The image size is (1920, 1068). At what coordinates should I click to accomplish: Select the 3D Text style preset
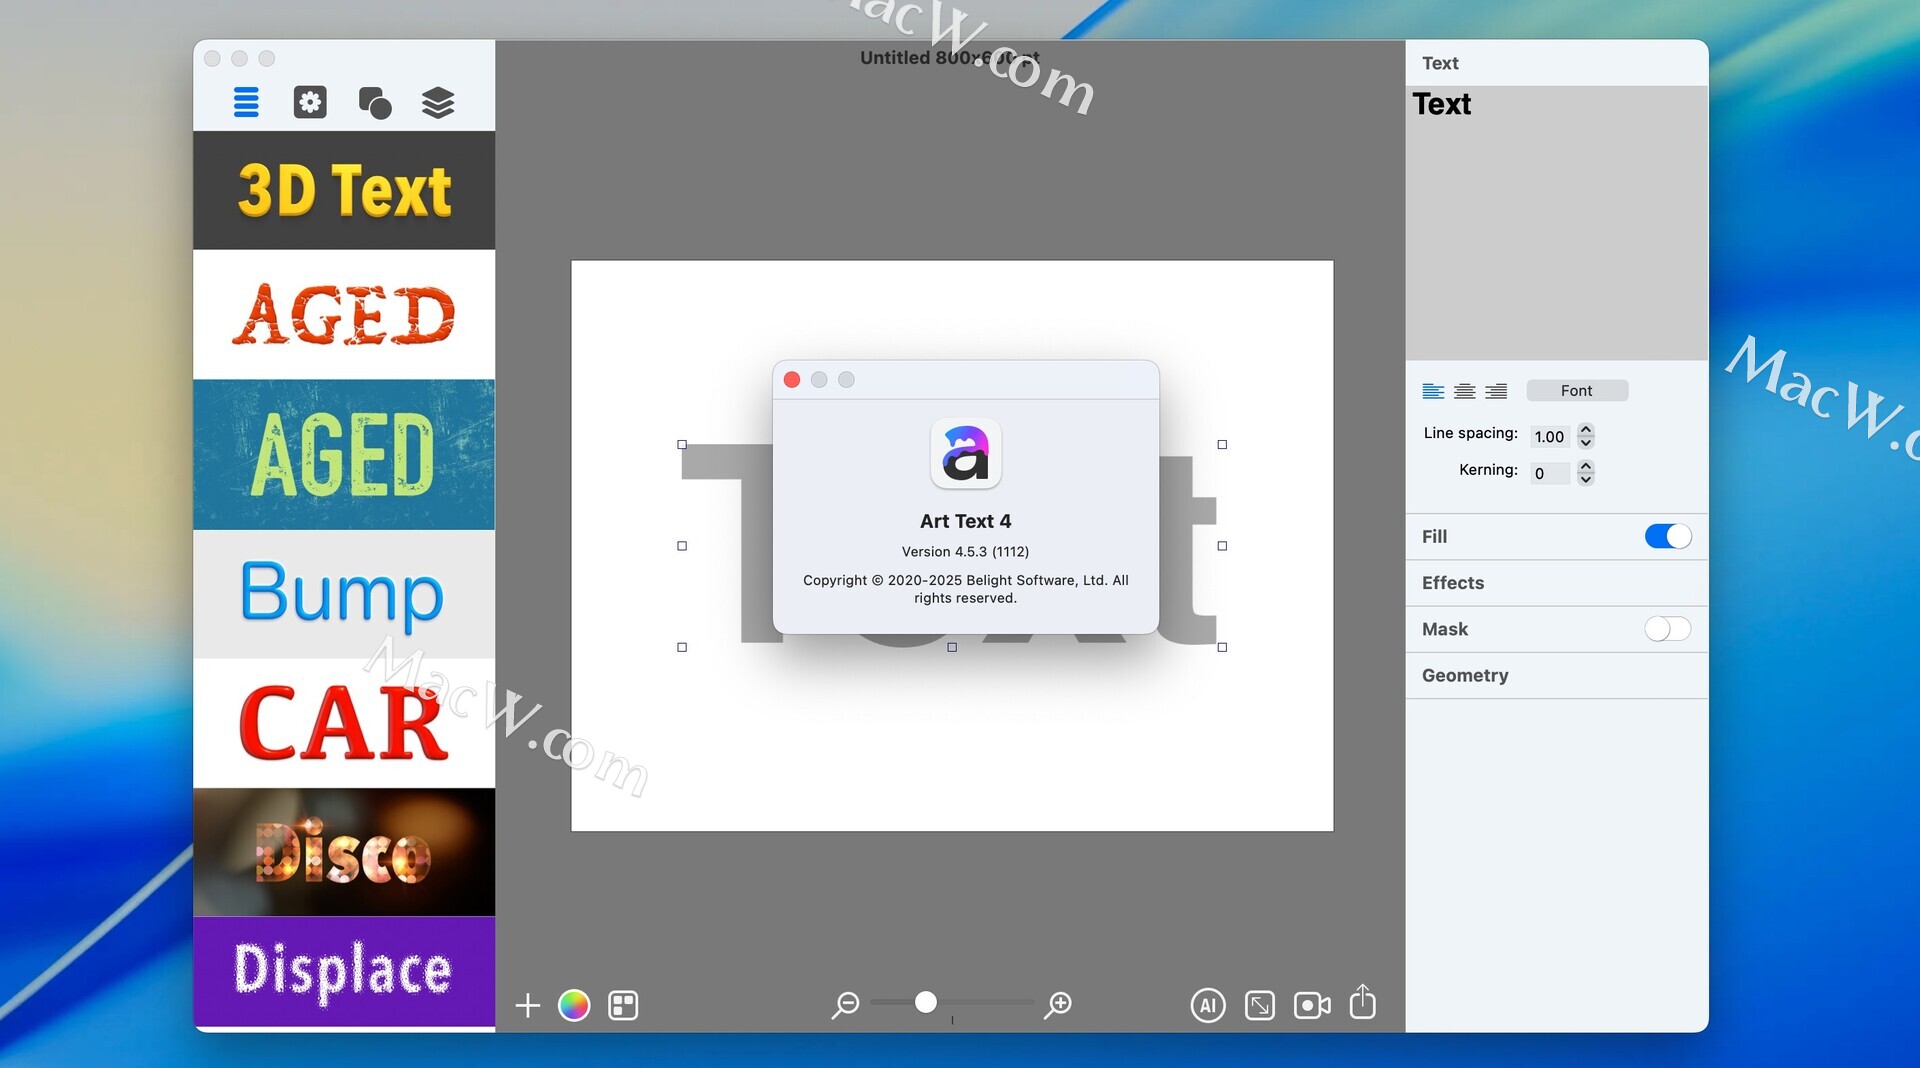(344, 190)
